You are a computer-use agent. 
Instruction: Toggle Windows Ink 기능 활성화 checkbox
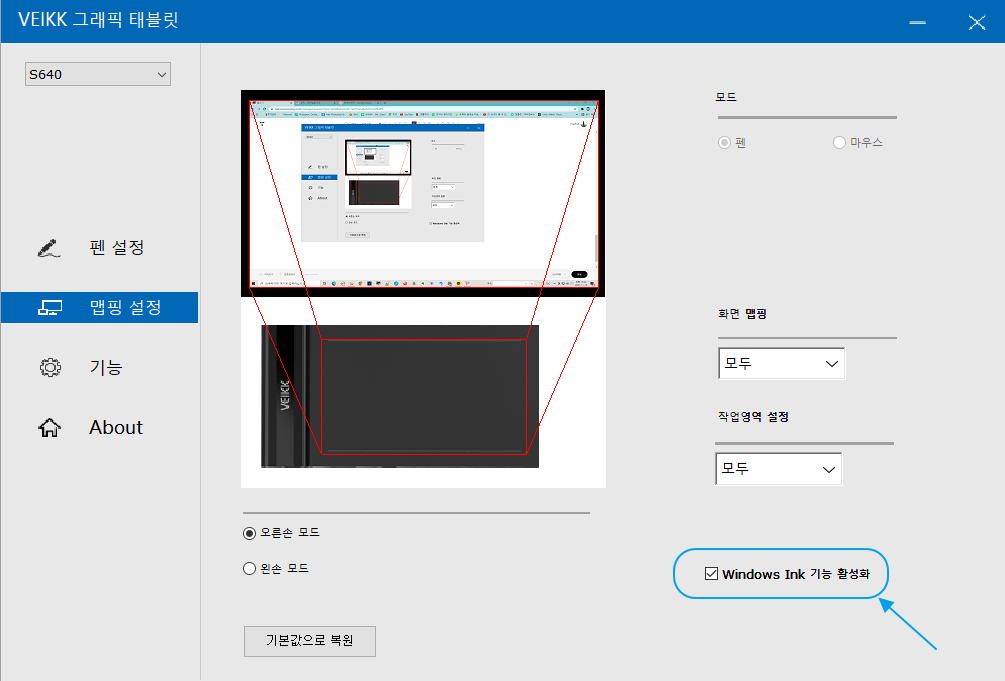tap(711, 573)
